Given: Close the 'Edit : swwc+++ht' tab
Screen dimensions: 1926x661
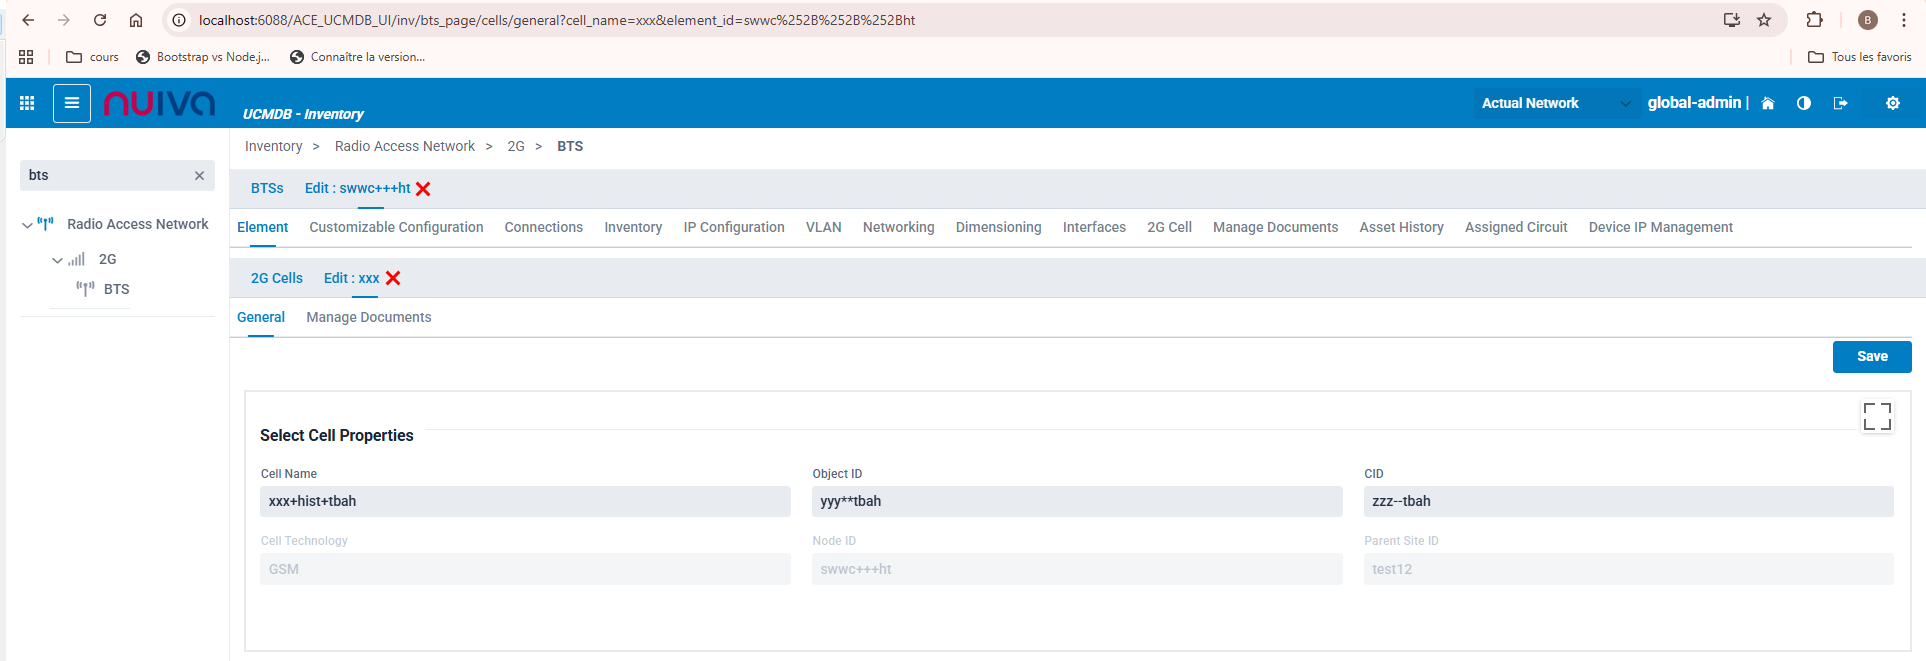Looking at the screenshot, I should click(x=423, y=189).
